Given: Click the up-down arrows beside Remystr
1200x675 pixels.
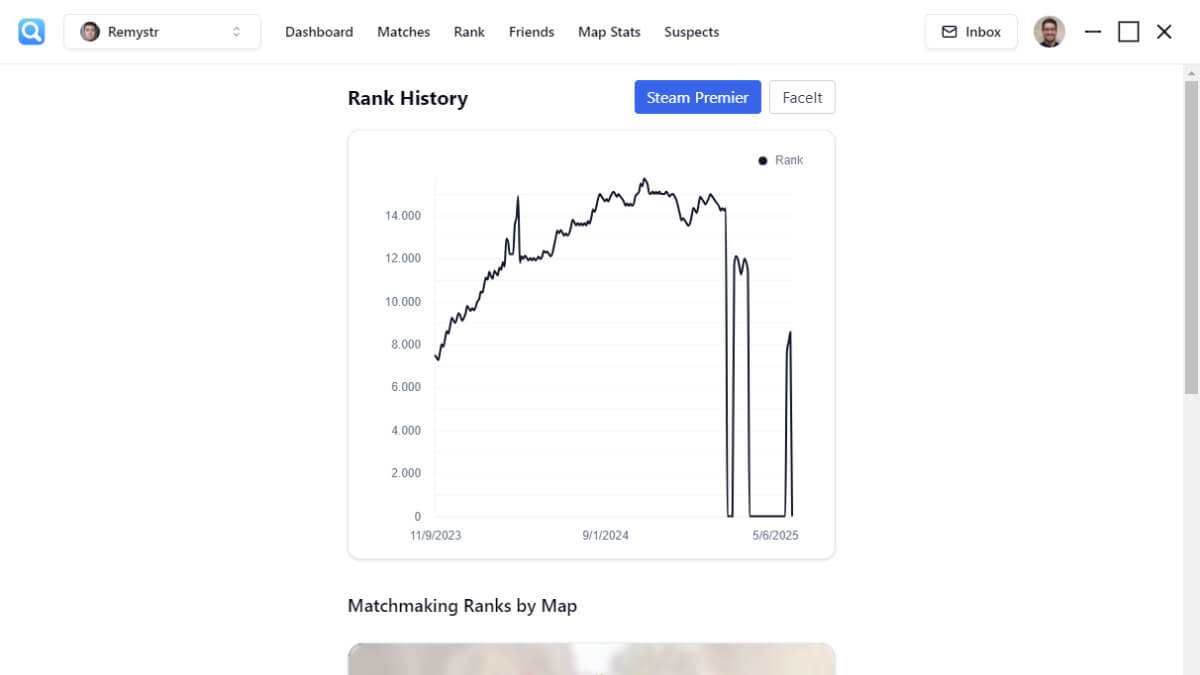Looking at the screenshot, I should pyautogui.click(x=239, y=31).
